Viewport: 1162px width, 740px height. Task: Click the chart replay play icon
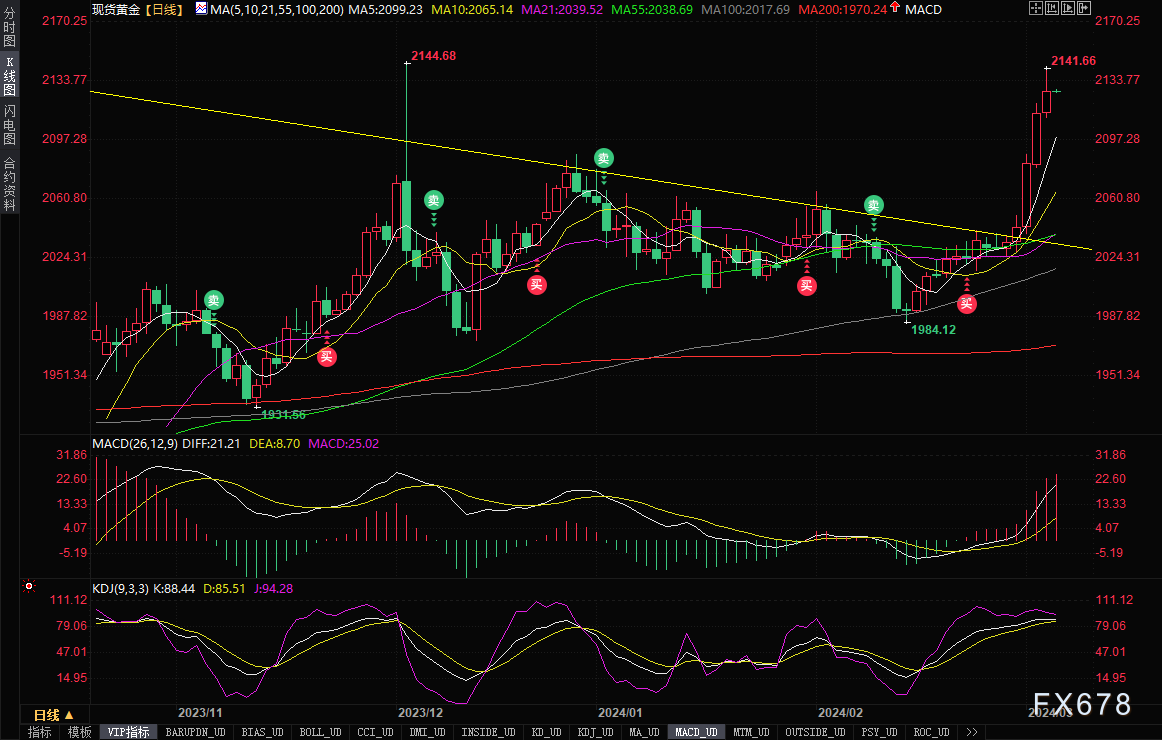point(1068,8)
